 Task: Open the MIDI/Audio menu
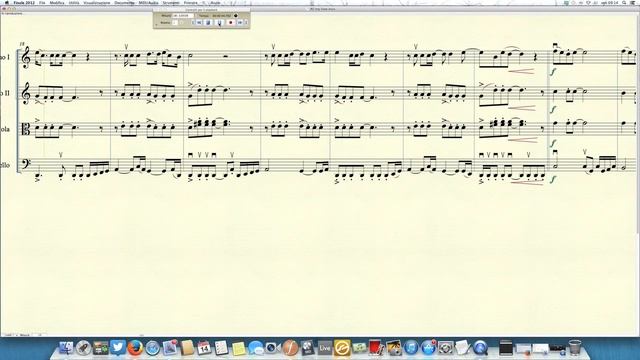149,2
